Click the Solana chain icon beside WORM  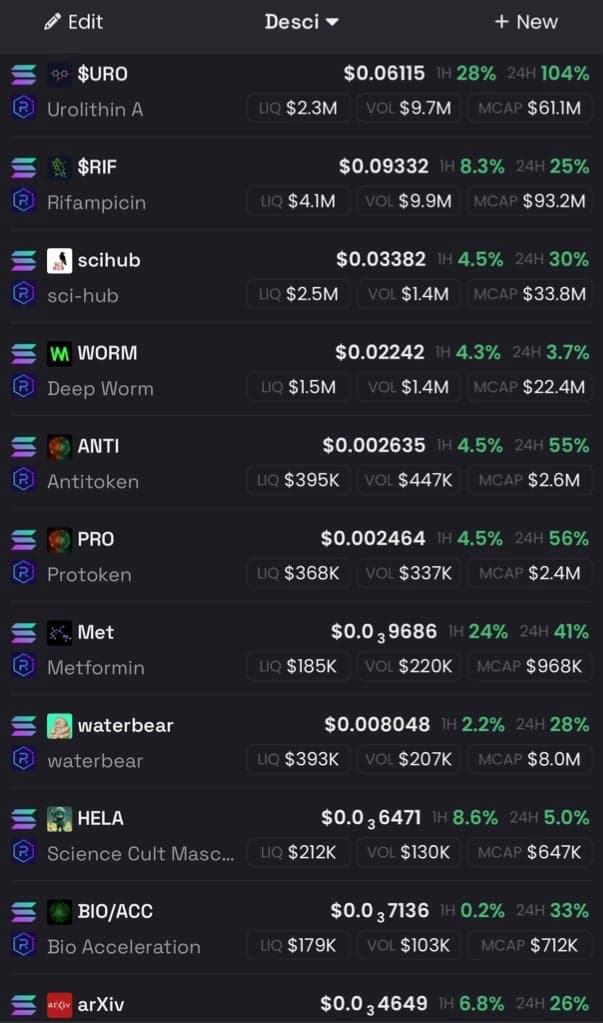pos(23,353)
